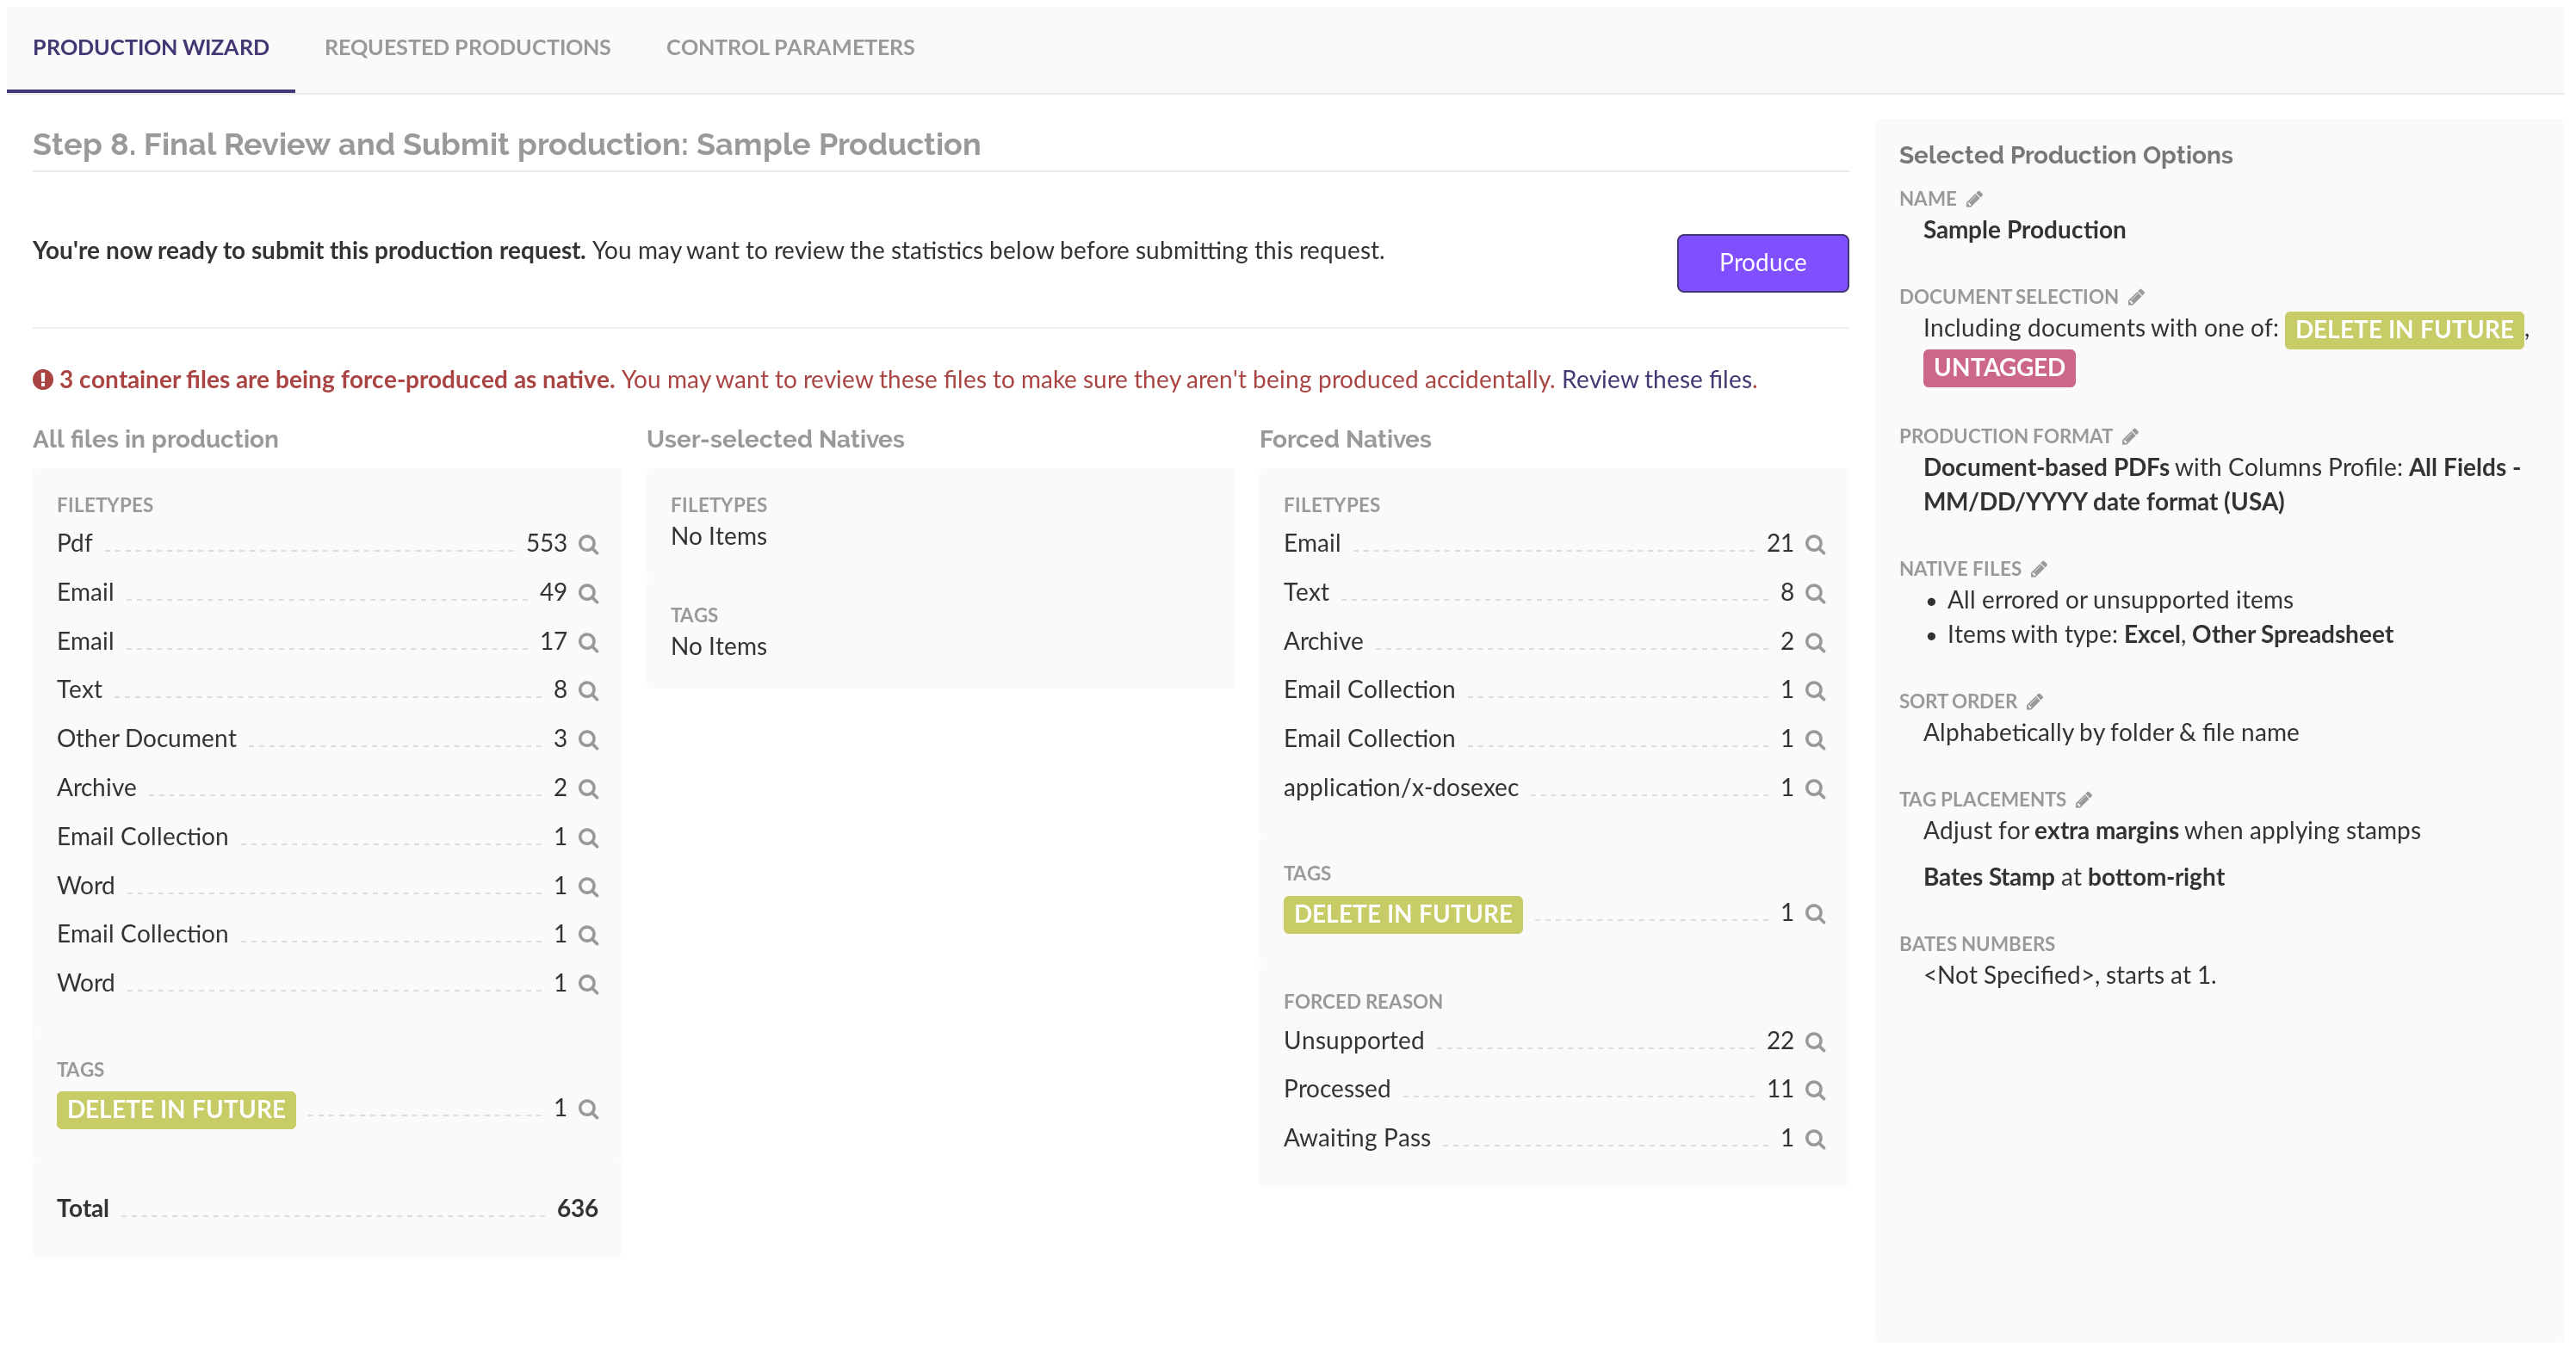Switch to Requested Productions tab
The image size is (2576, 1353).
pos(467,47)
